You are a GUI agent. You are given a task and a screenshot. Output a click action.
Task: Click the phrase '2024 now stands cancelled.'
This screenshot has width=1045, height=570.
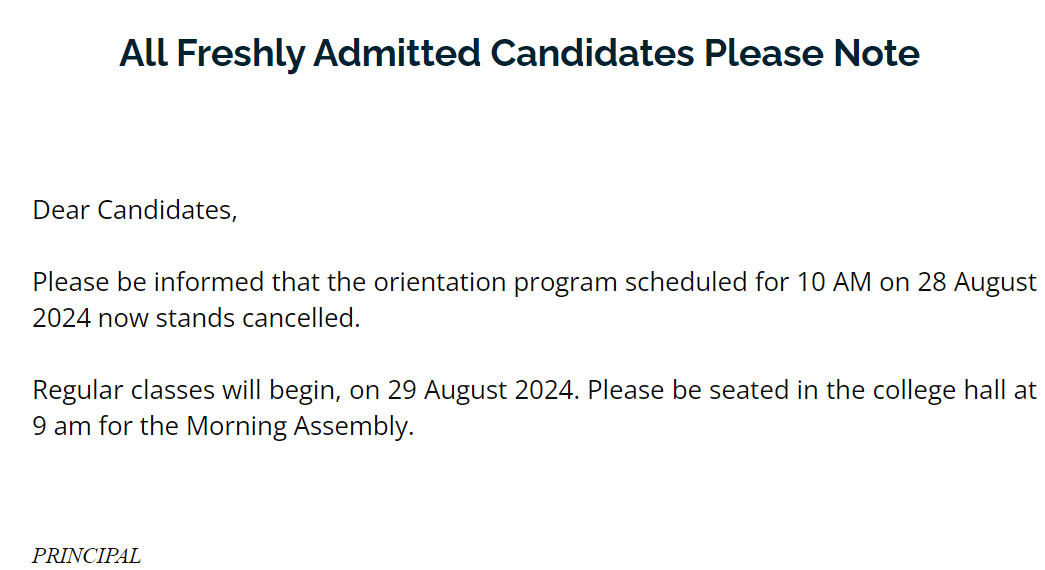[x=197, y=318]
